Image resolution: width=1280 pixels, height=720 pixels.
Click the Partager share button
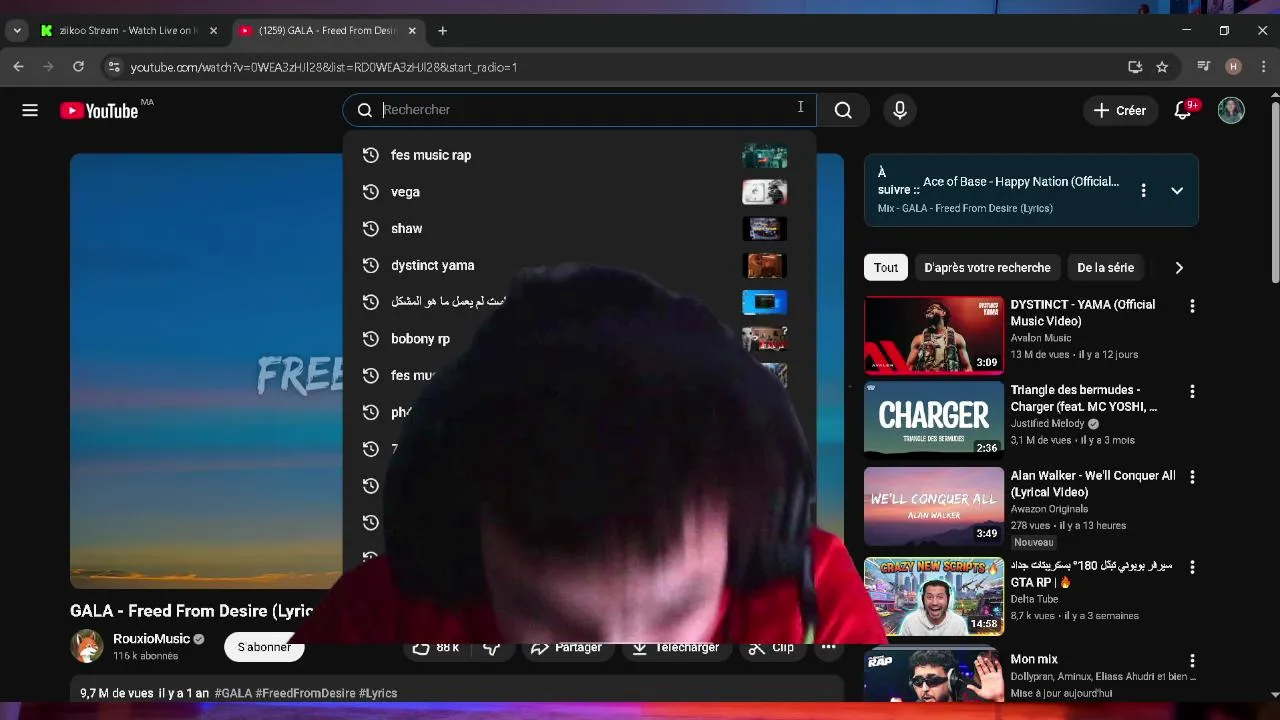coord(566,648)
